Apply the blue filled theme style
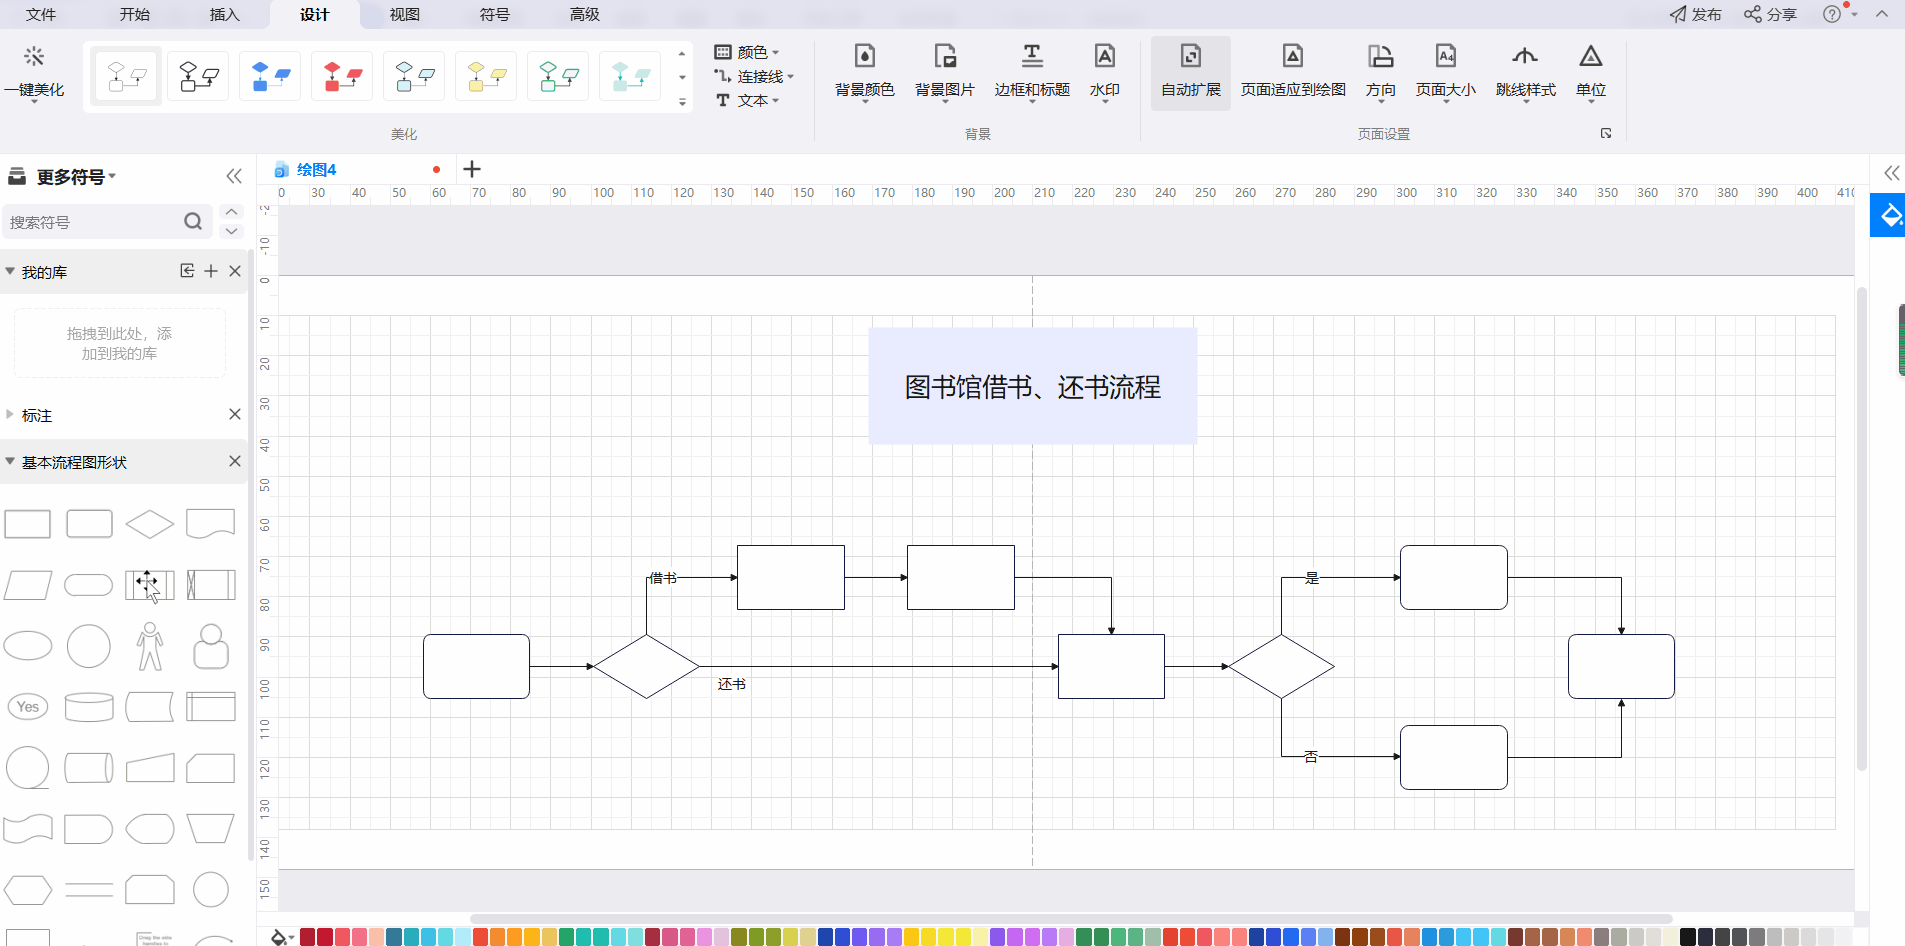Image resolution: width=1905 pixels, height=946 pixels. click(x=271, y=76)
